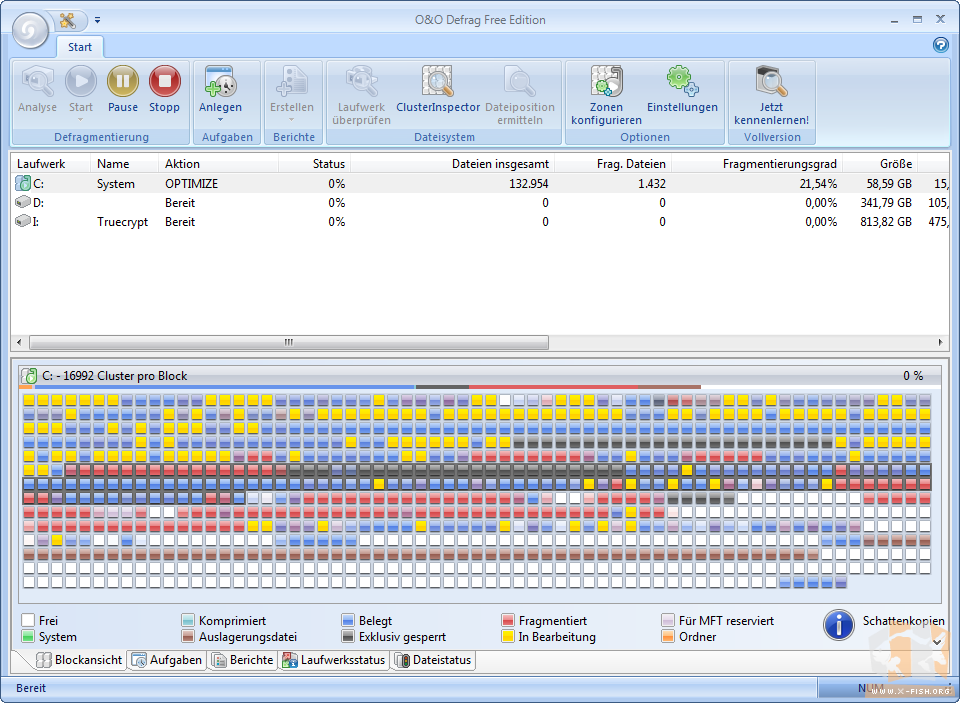Click the 132.954 total files value
960x703 pixels.
[528, 184]
